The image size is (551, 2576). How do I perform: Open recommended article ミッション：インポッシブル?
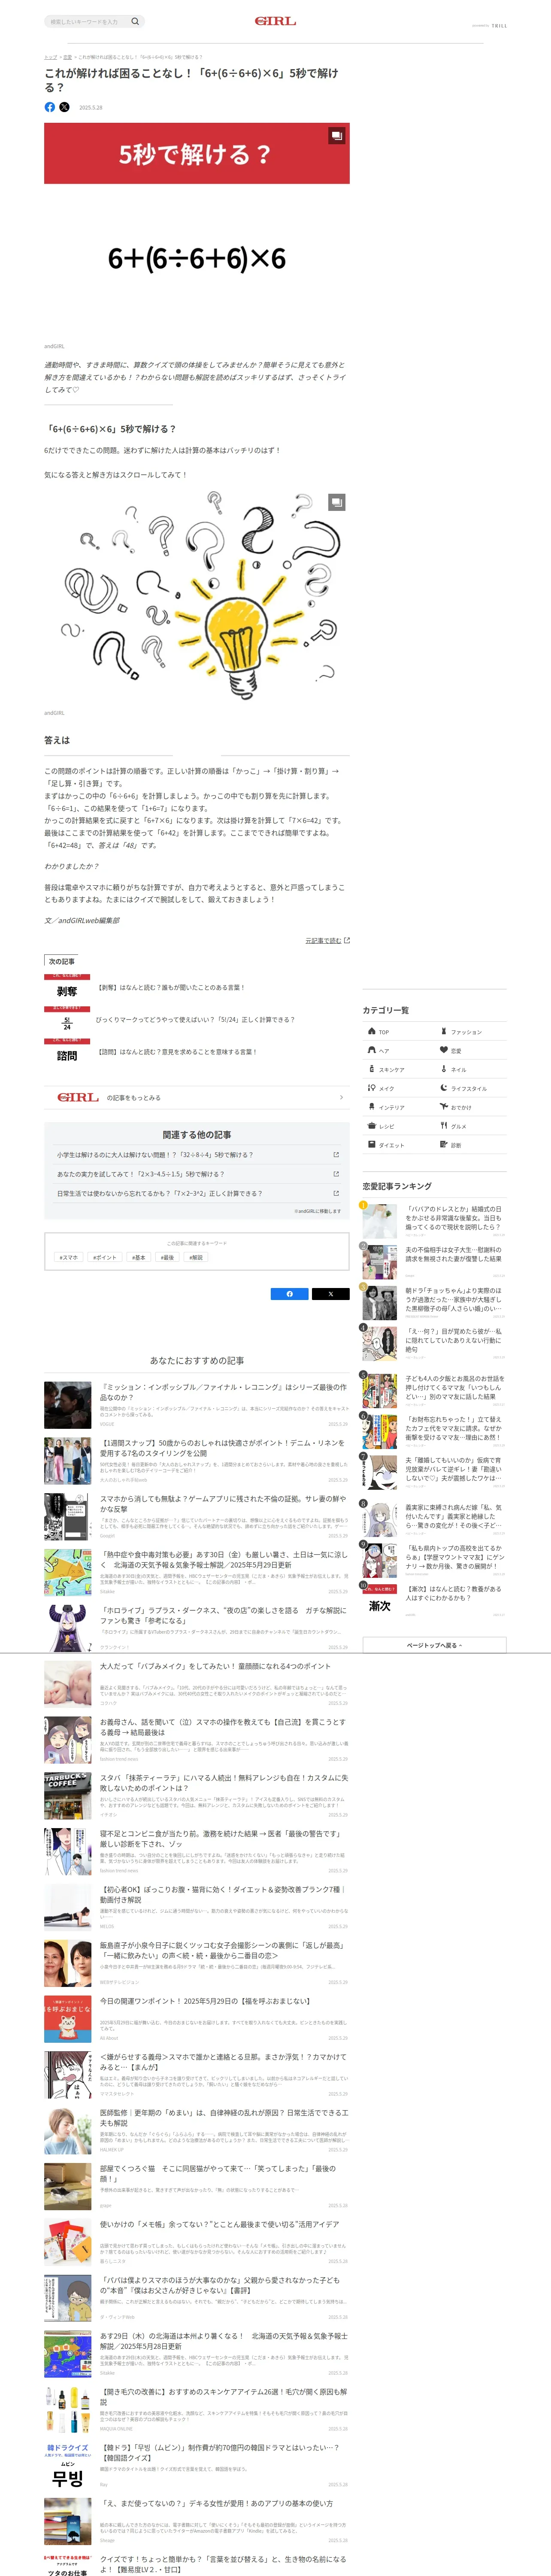(x=224, y=1392)
